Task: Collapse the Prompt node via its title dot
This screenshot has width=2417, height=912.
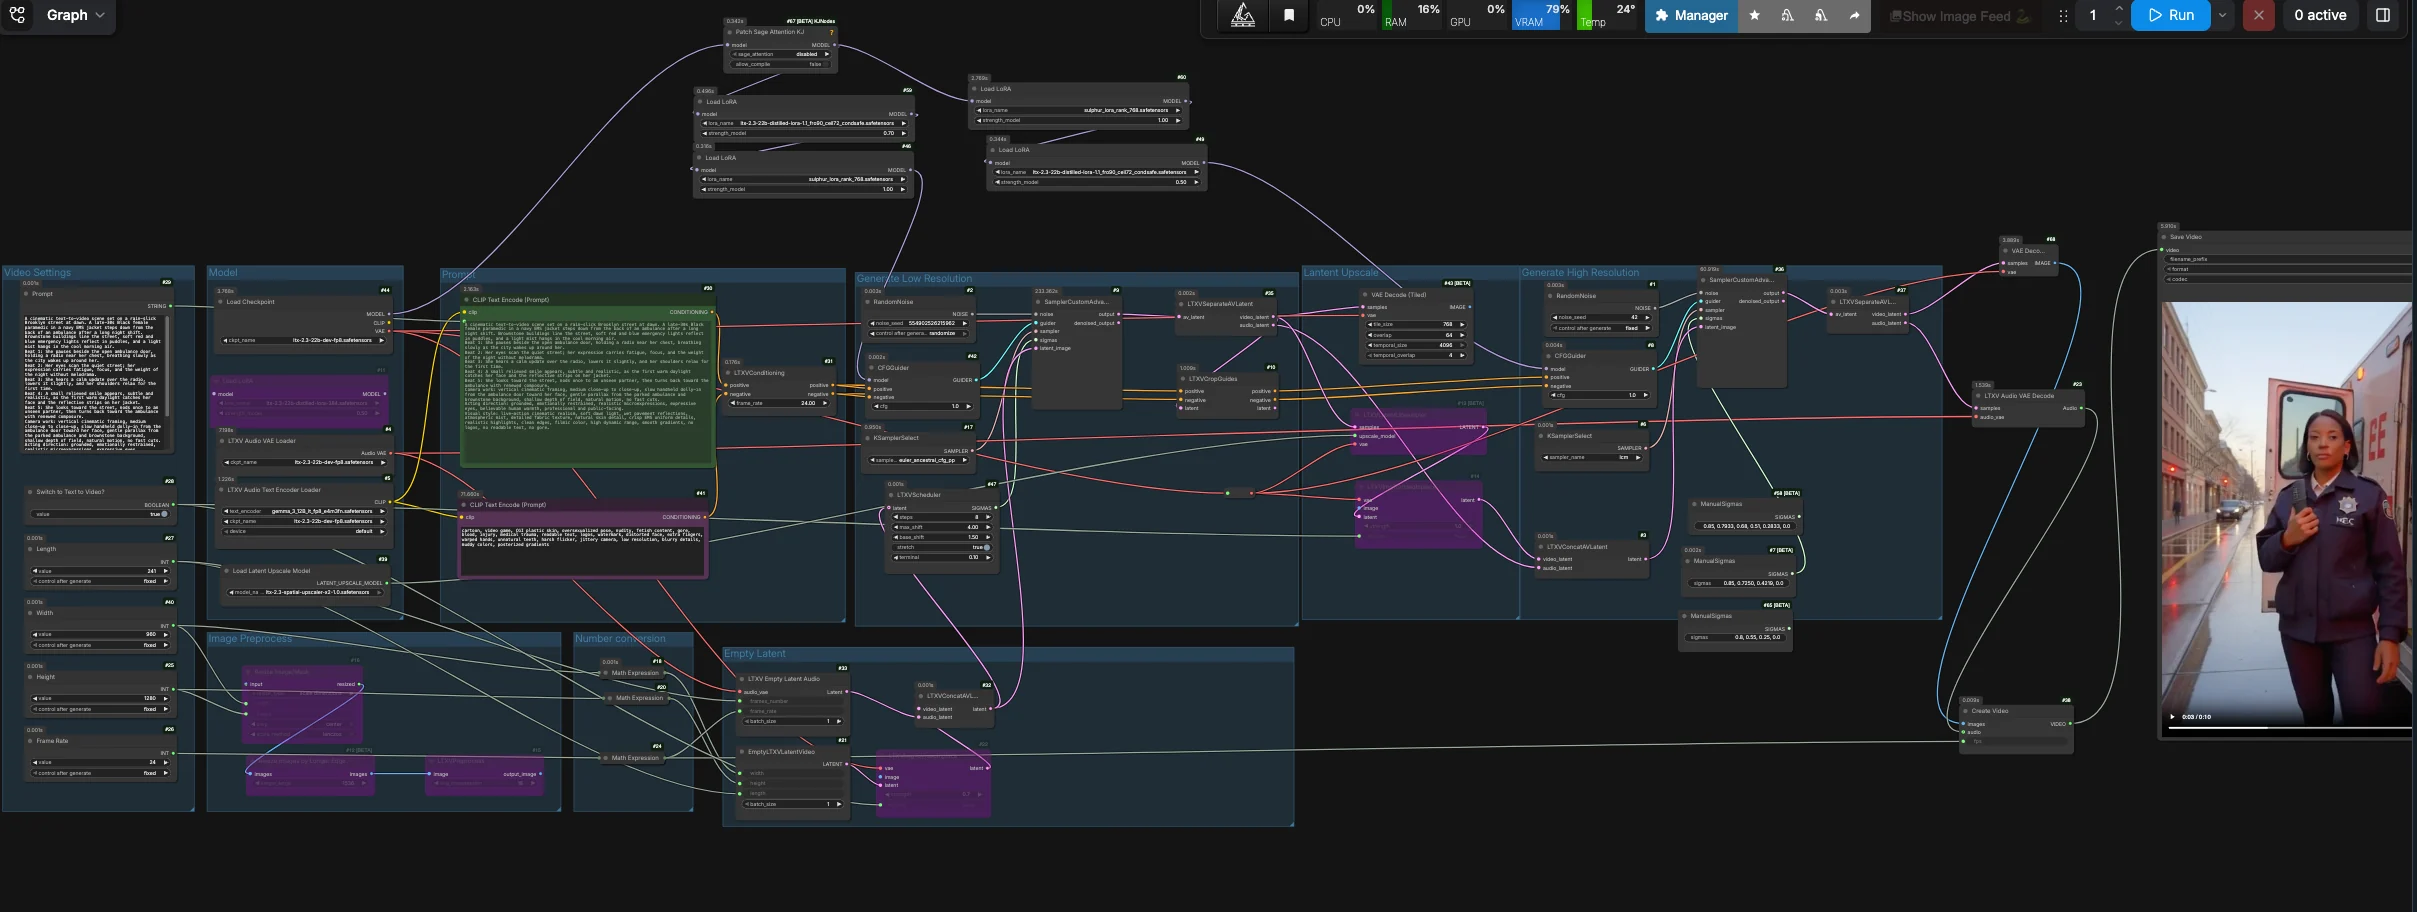Action: point(26,294)
